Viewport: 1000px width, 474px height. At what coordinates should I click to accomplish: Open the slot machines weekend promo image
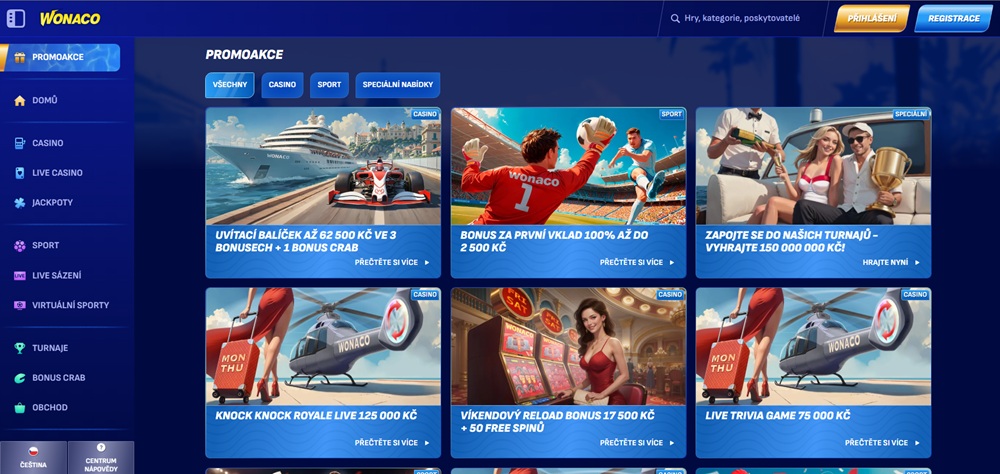(568, 346)
